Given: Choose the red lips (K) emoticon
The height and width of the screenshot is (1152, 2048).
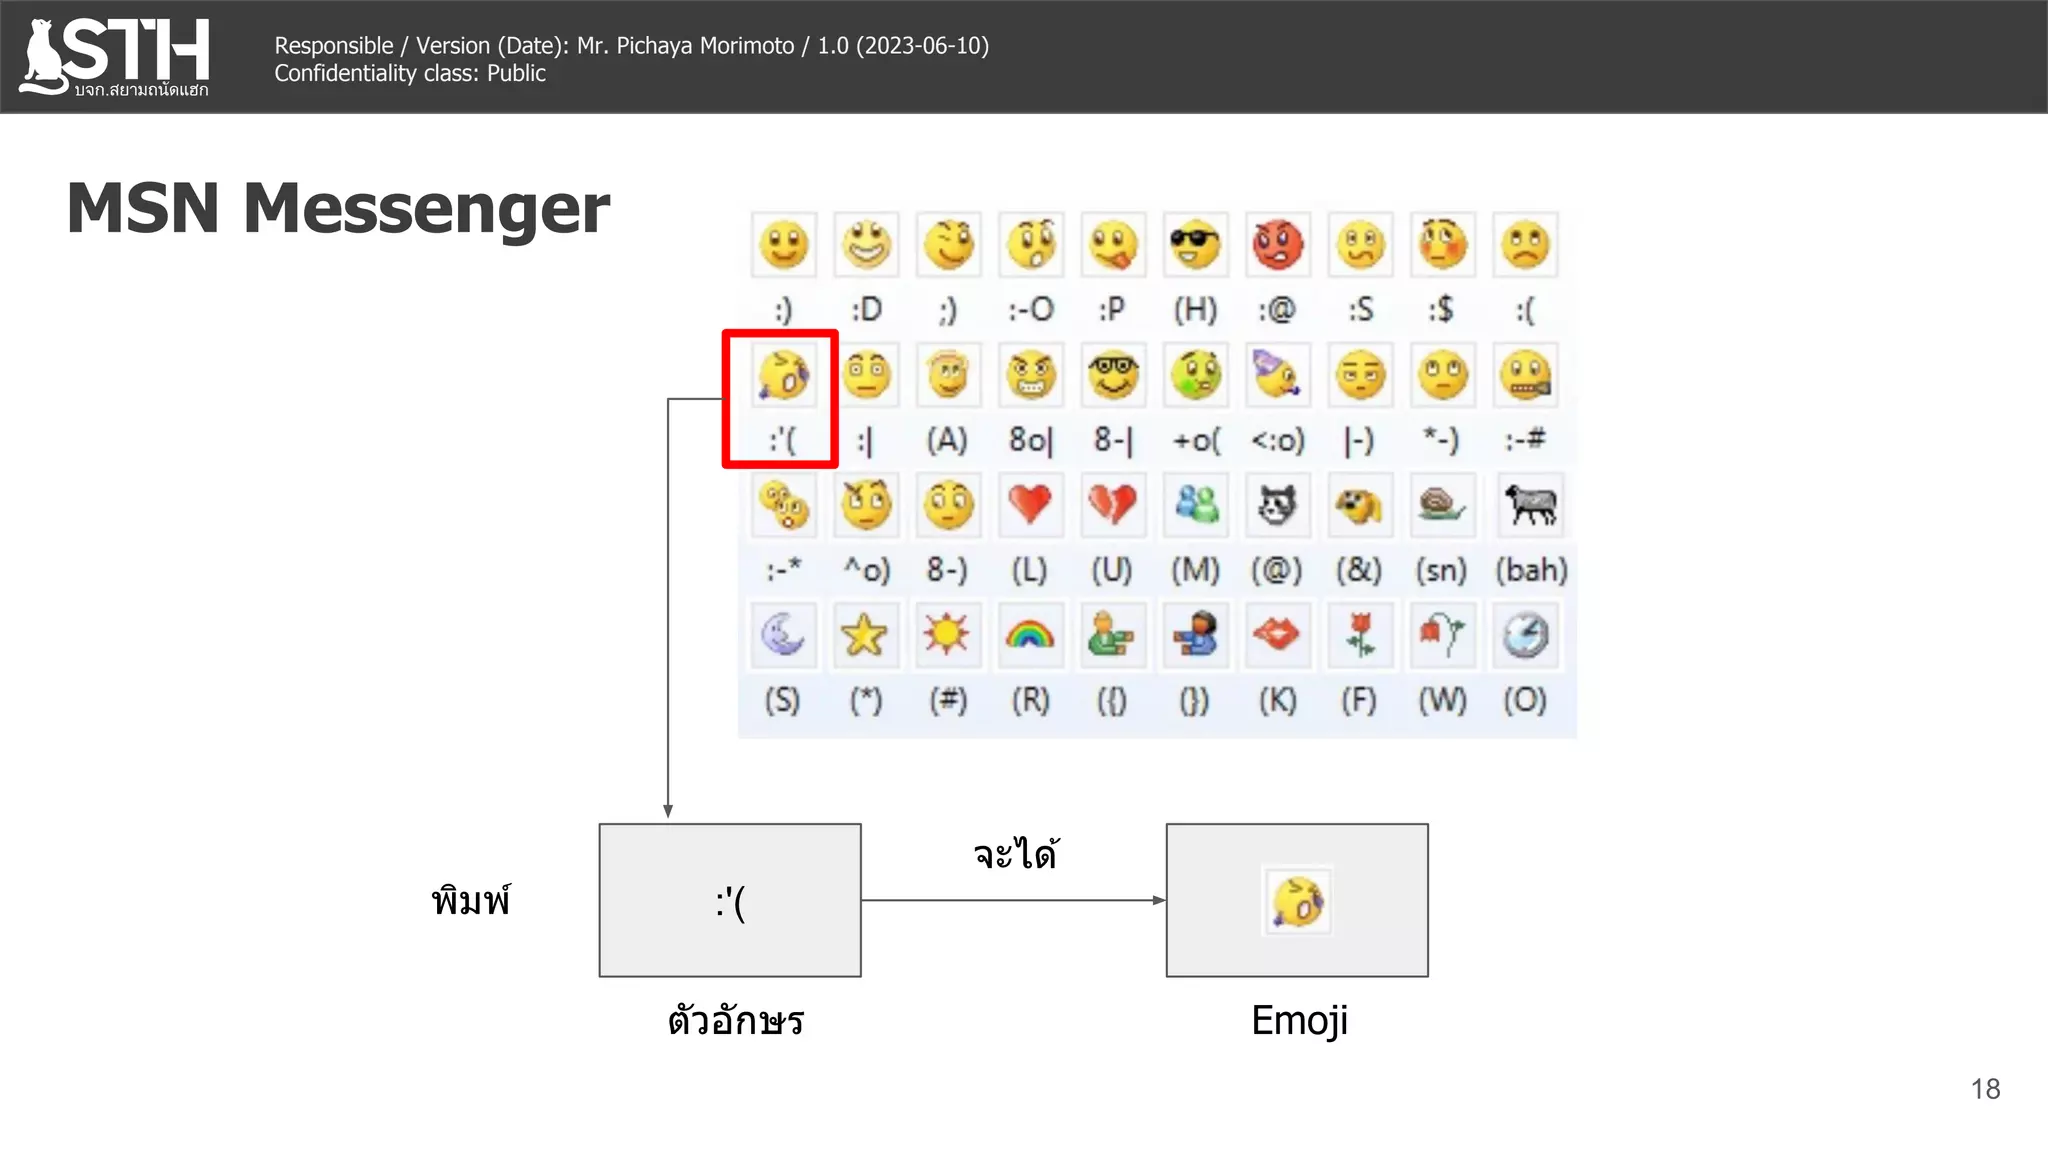Looking at the screenshot, I should (1278, 635).
